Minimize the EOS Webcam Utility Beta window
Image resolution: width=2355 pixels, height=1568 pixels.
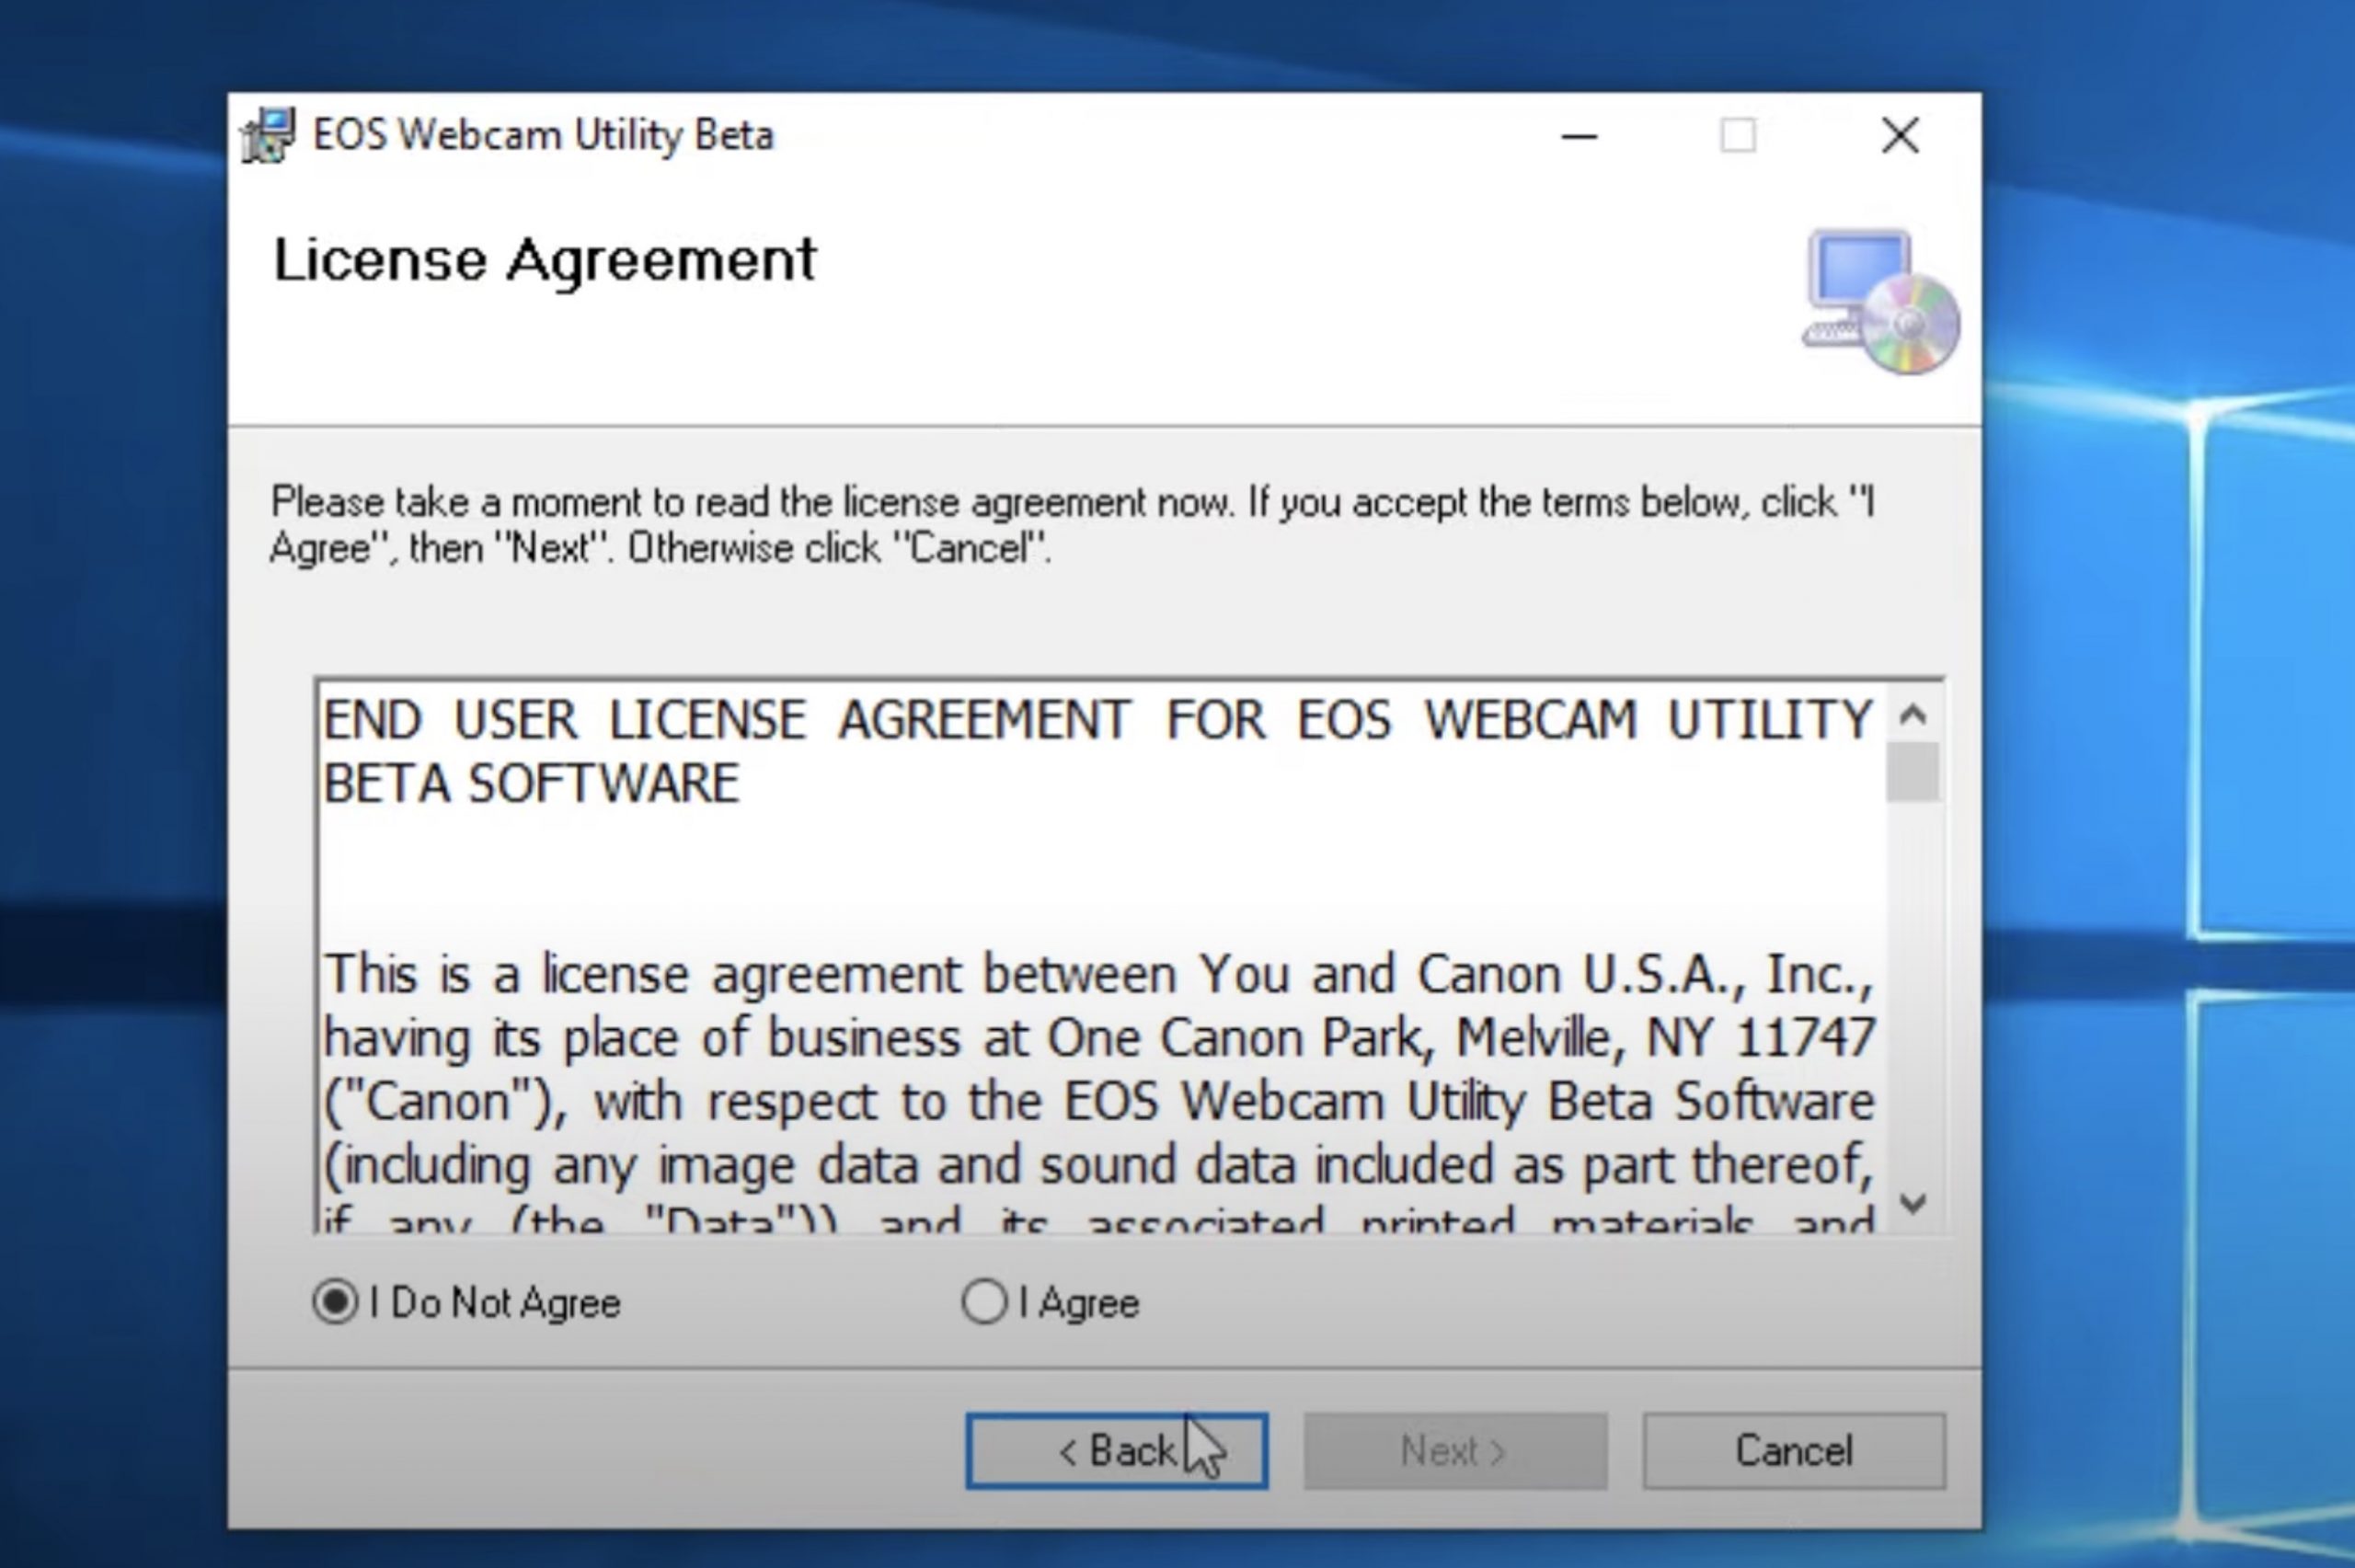coord(1579,136)
